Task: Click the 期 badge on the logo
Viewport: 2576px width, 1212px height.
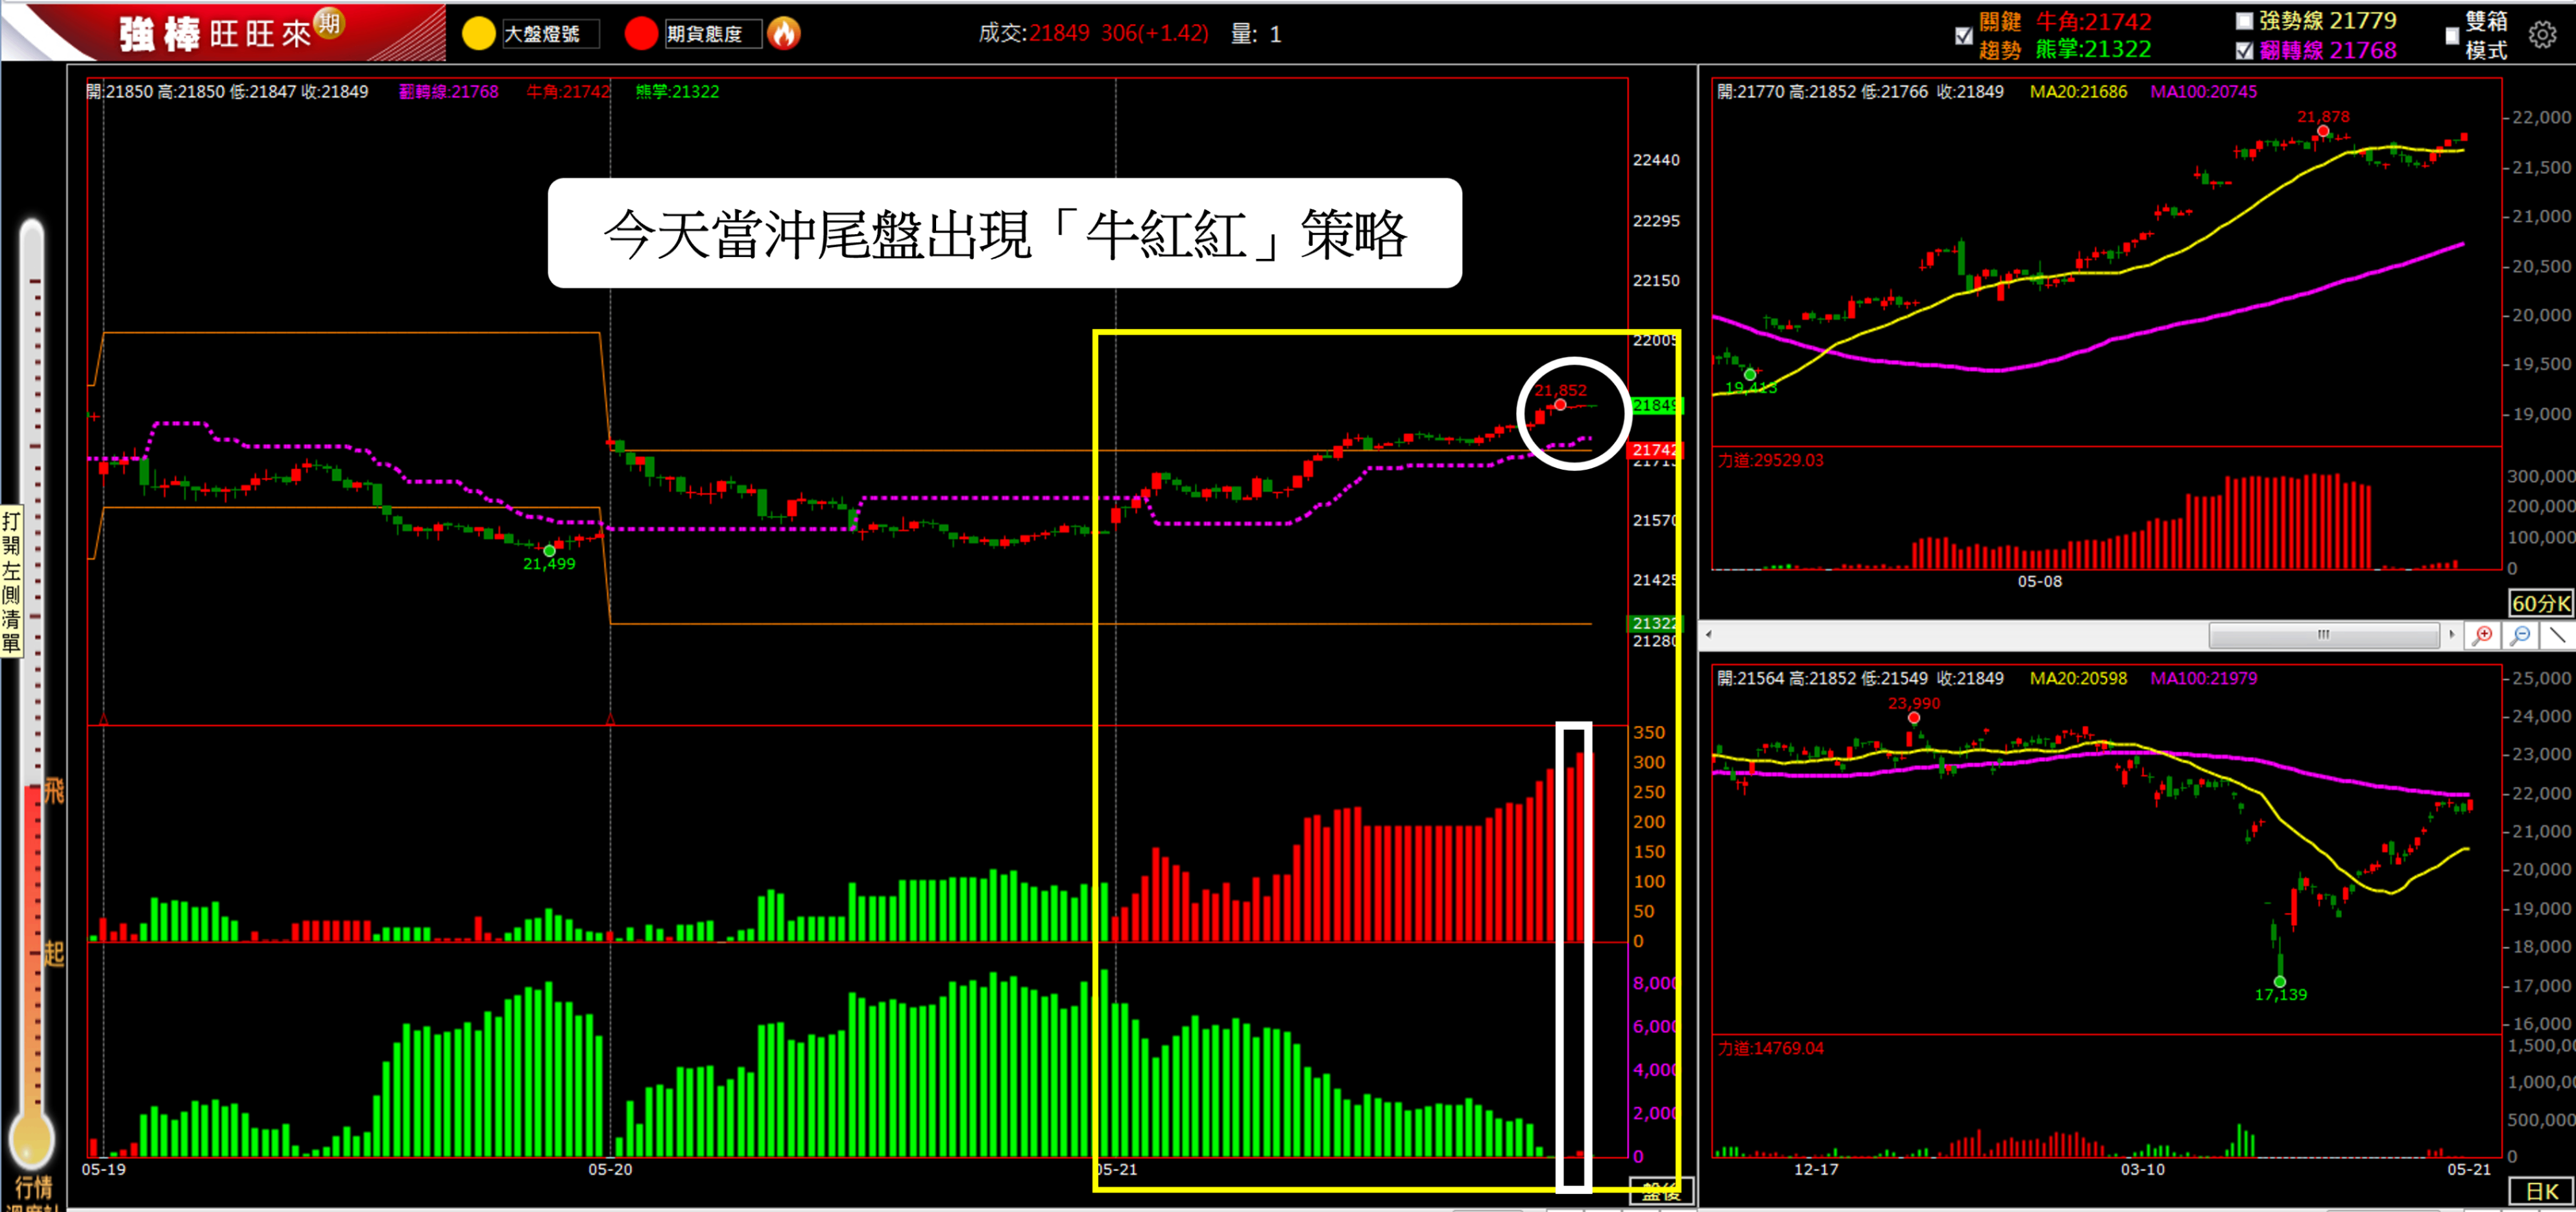Action: [x=329, y=22]
